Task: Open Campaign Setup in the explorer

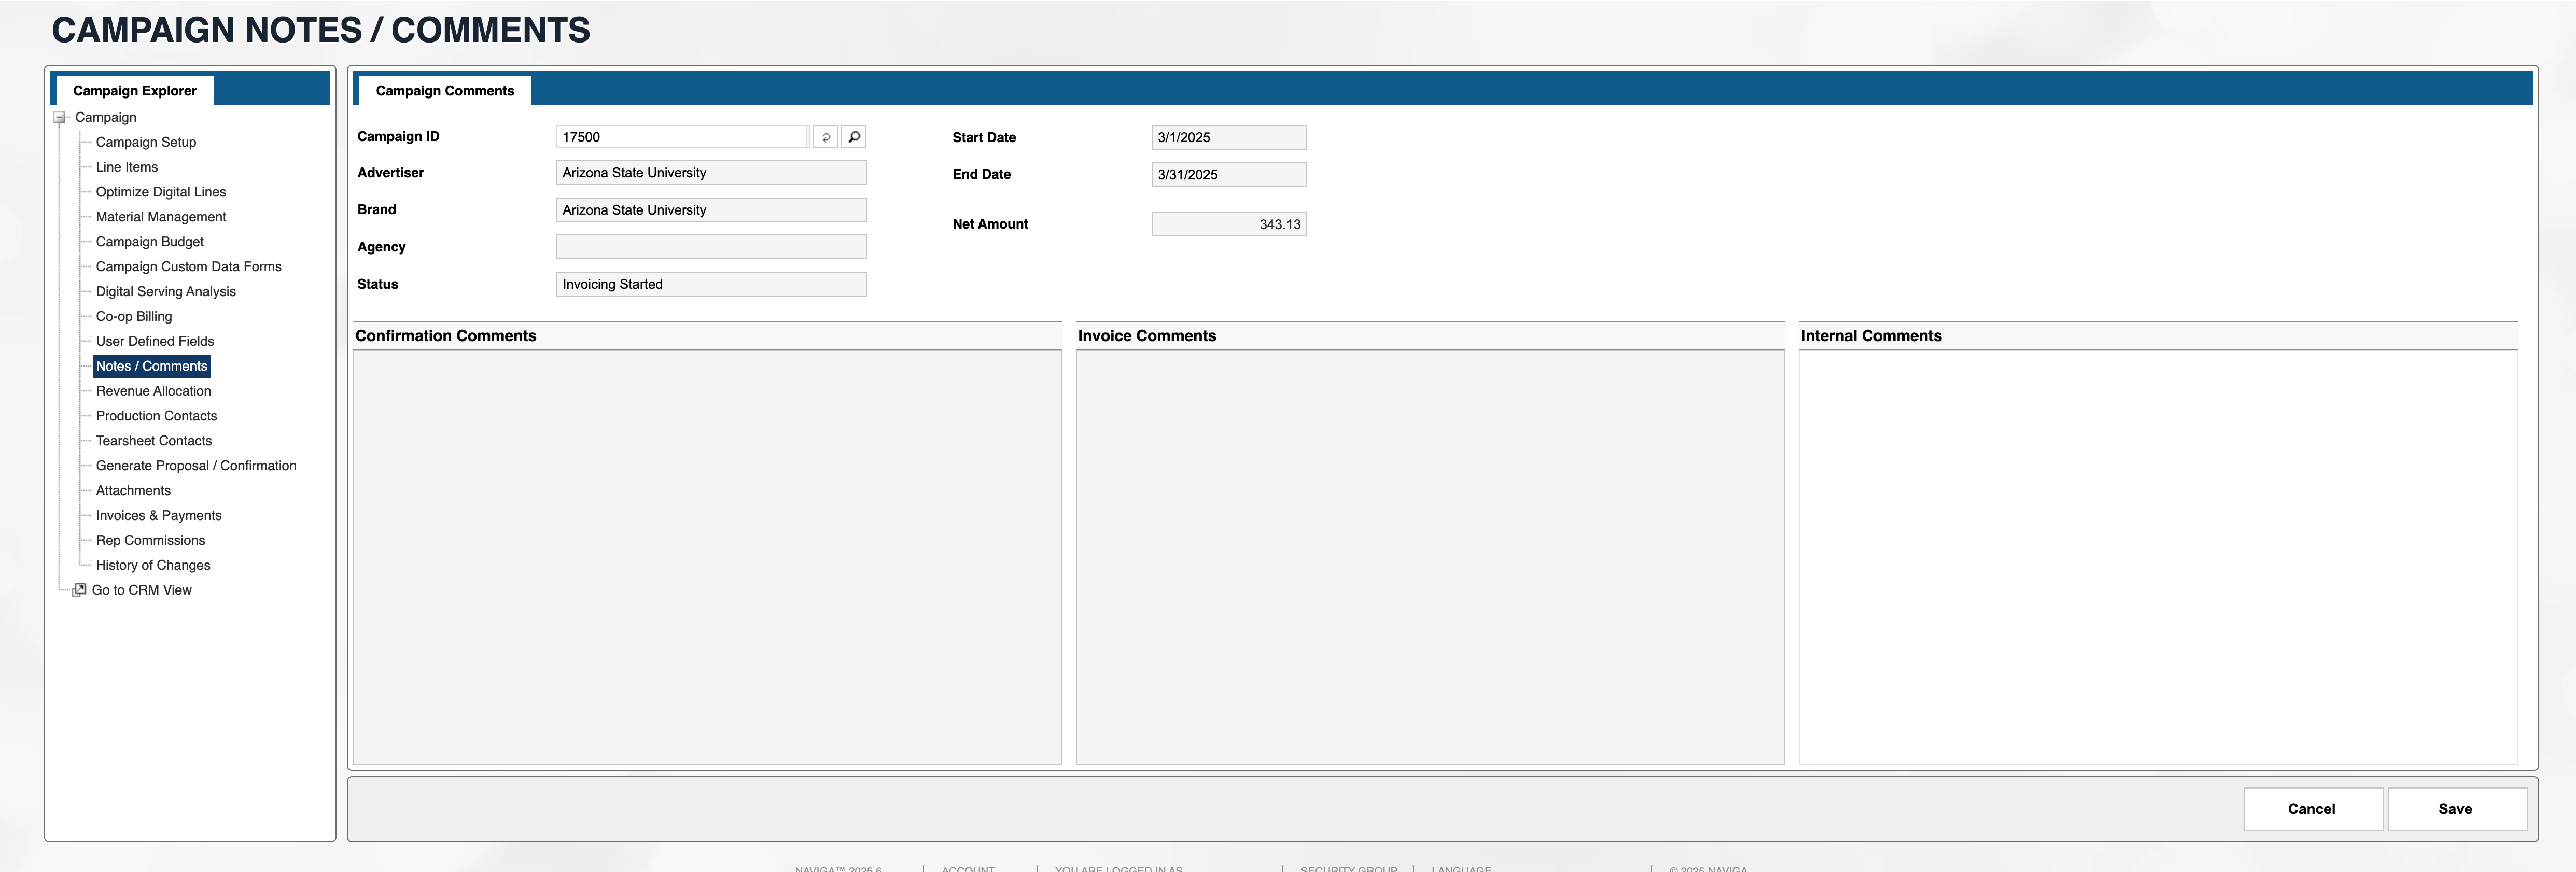Action: tap(146, 142)
